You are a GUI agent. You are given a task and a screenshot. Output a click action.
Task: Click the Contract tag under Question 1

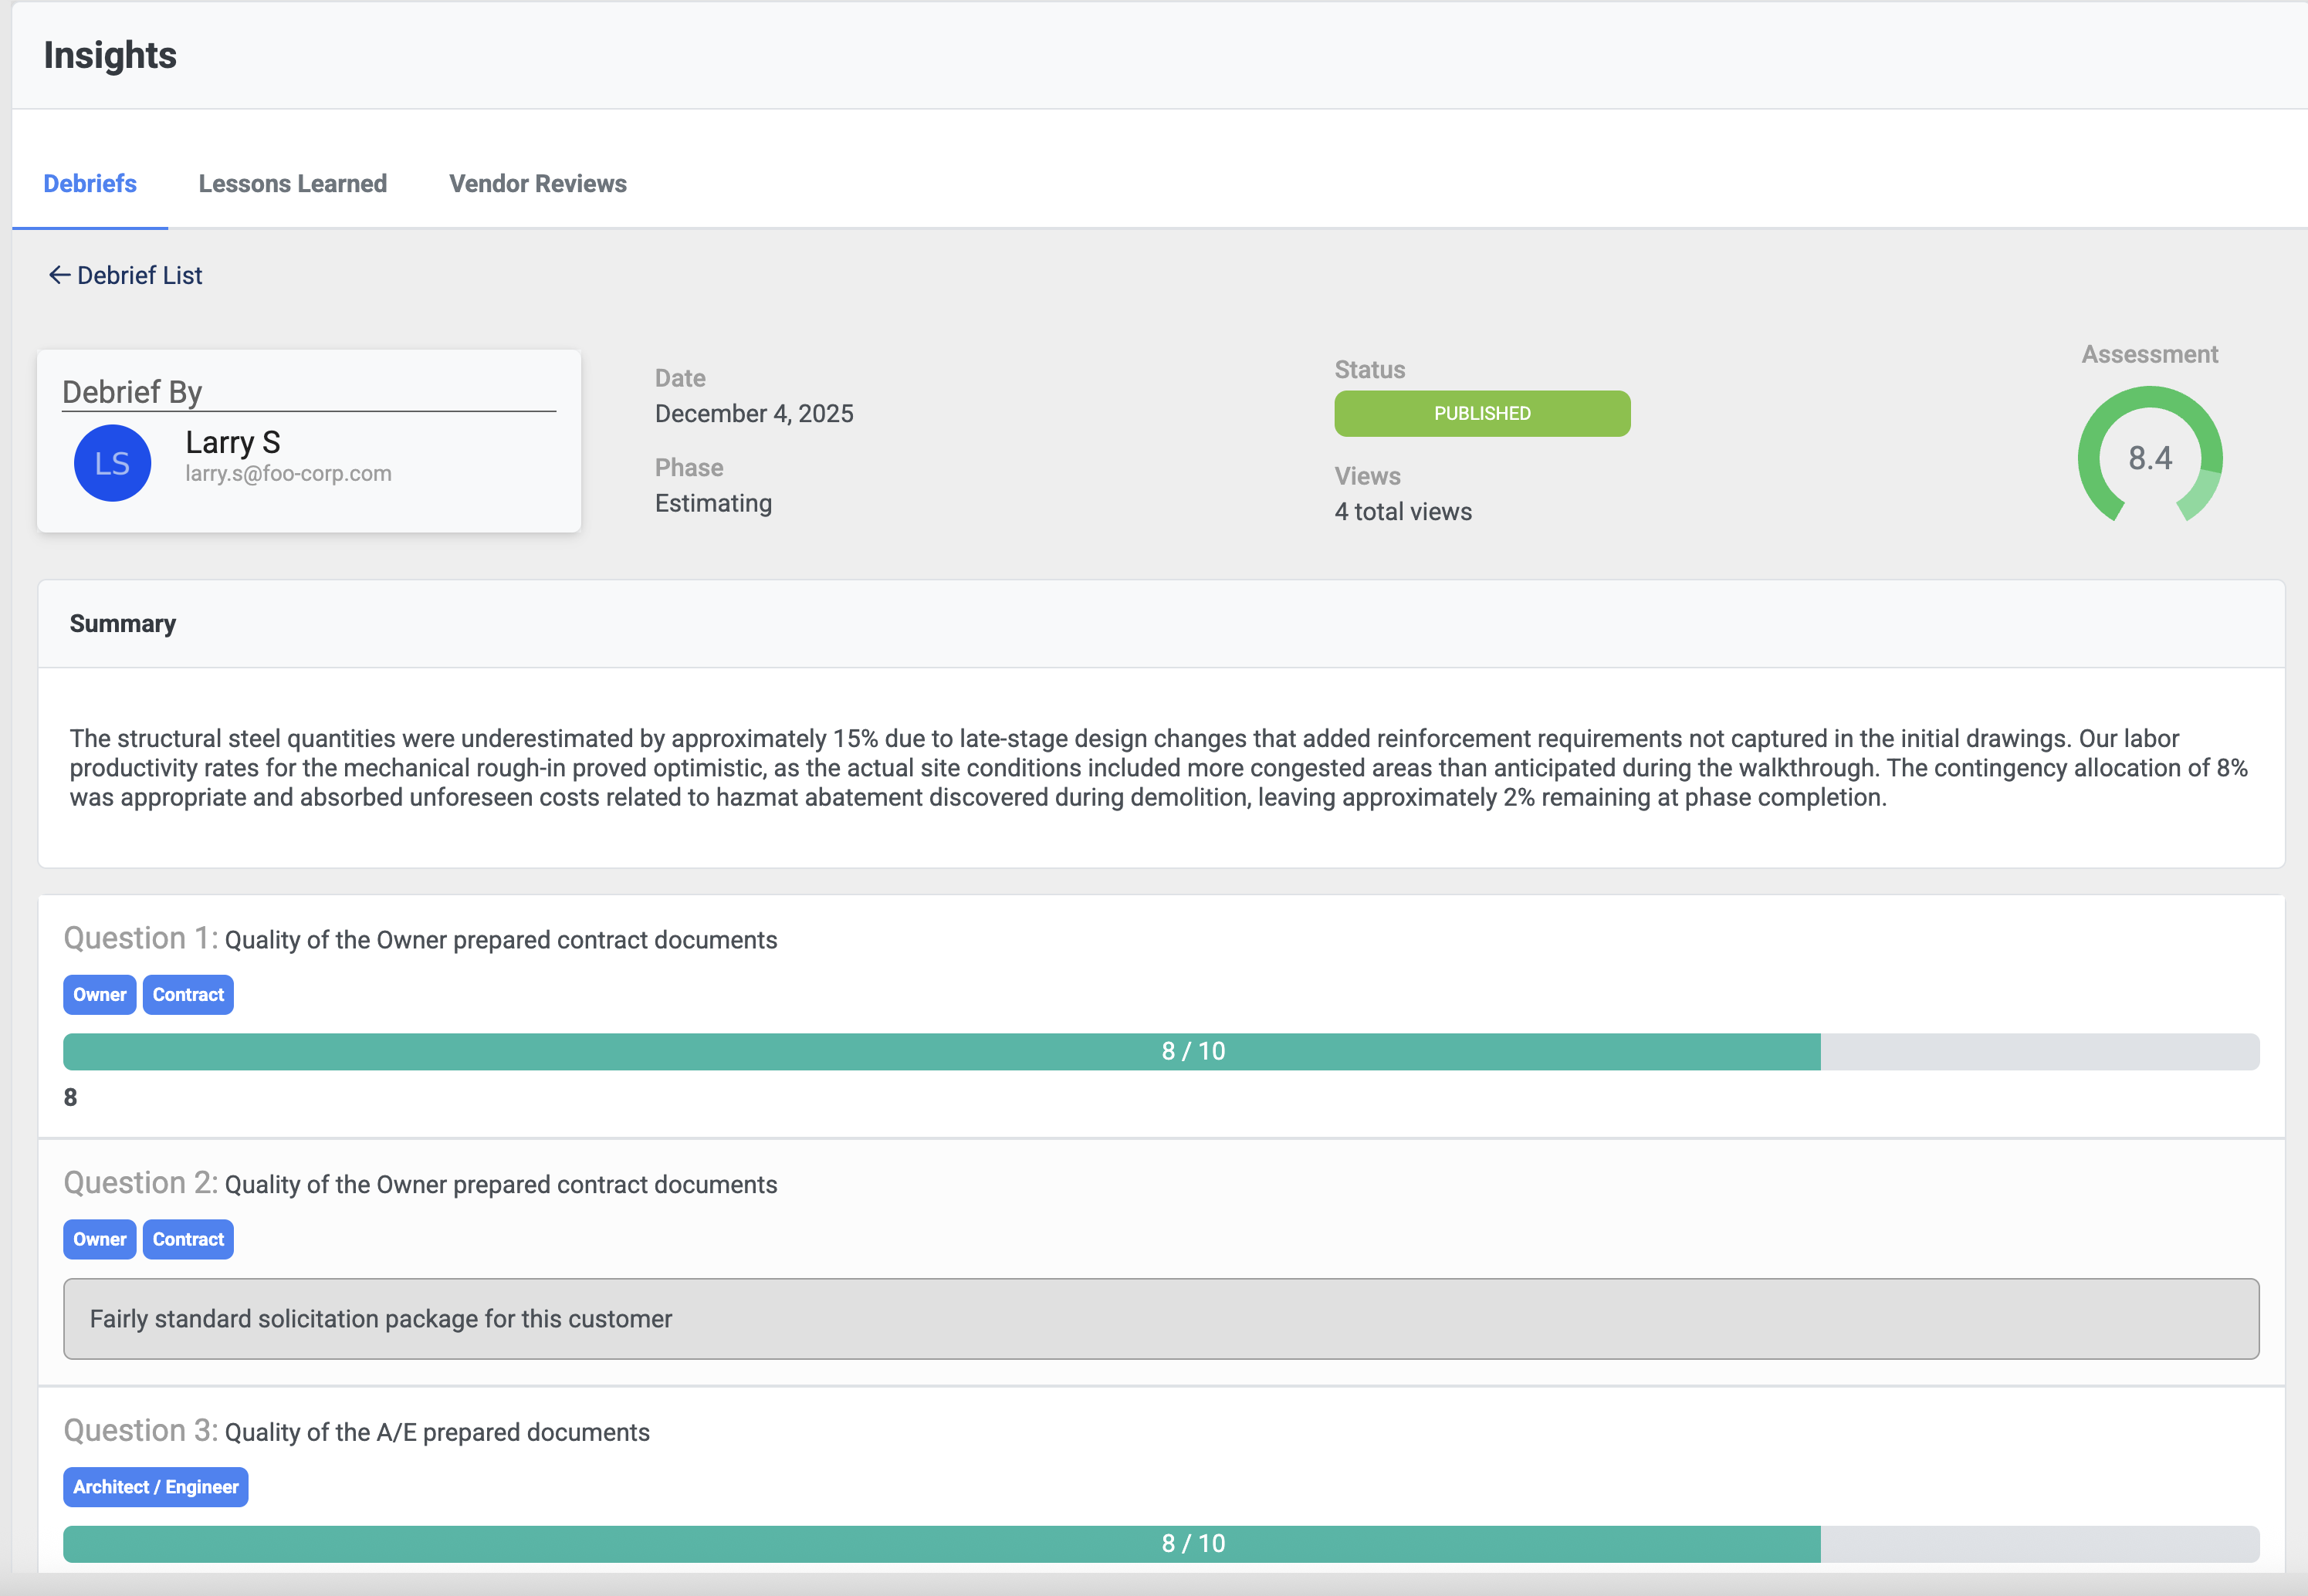pyautogui.click(x=187, y=994)
